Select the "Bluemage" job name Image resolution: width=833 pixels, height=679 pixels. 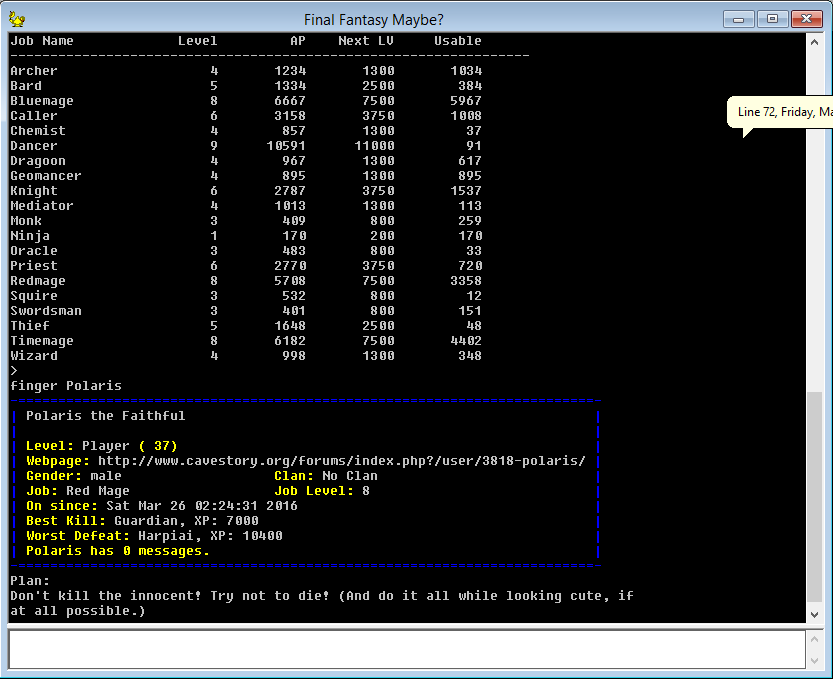42,100
